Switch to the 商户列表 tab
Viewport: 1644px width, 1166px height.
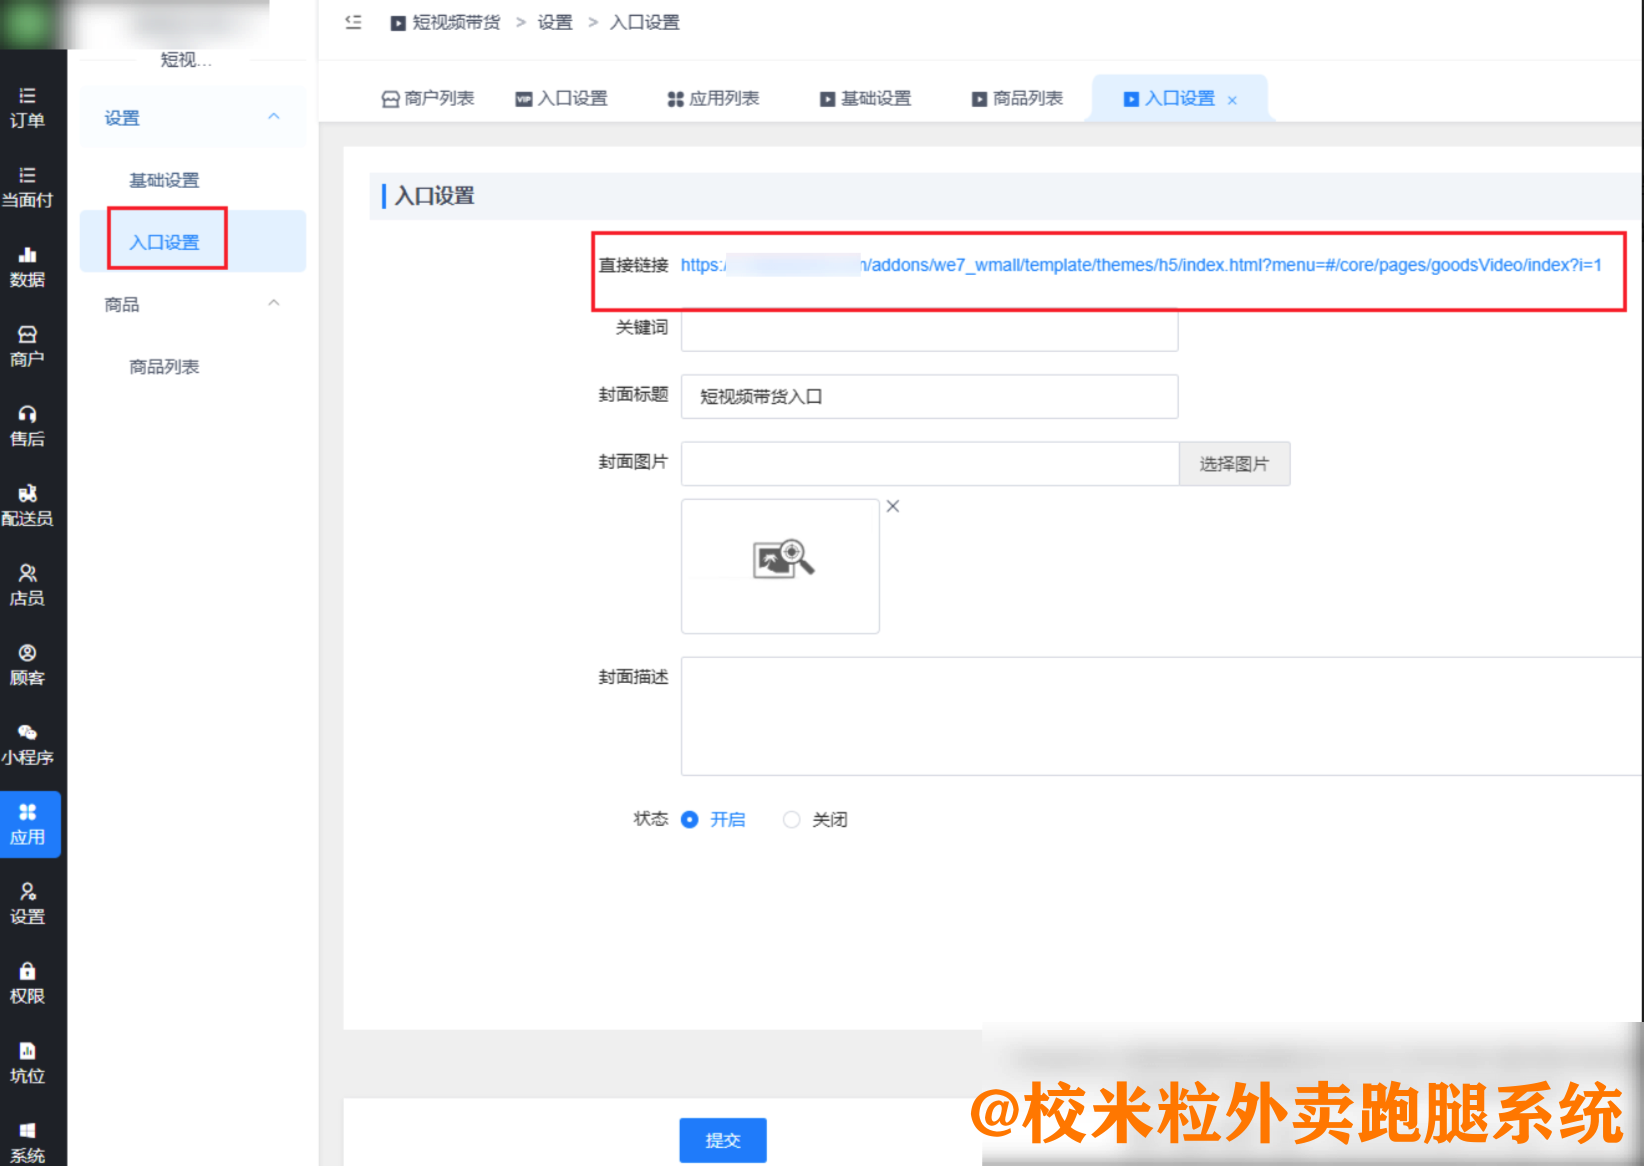pos(428,98)
